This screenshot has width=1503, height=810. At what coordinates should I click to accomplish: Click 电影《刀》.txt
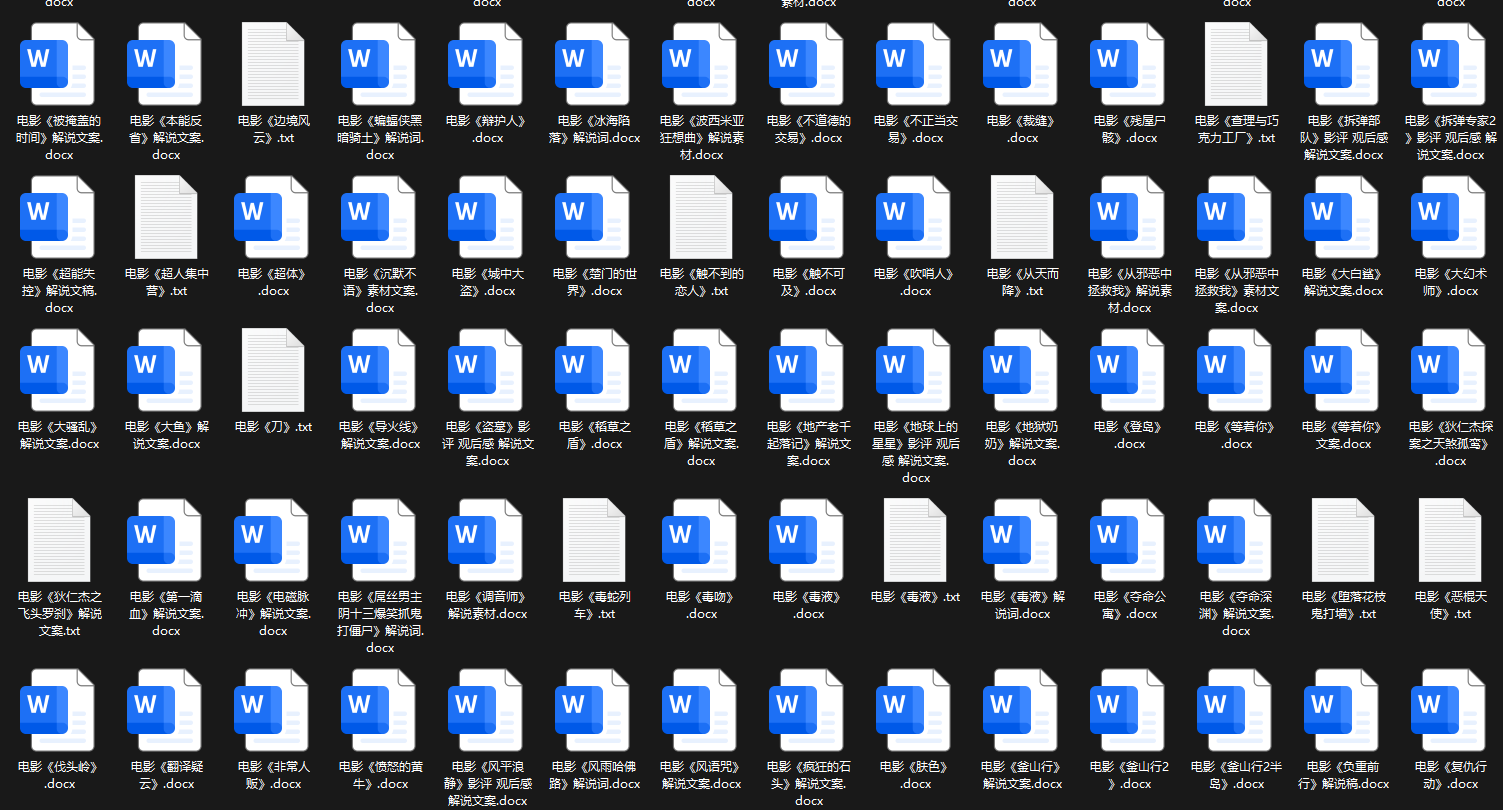pyautogui.click(x=271, y=366)
